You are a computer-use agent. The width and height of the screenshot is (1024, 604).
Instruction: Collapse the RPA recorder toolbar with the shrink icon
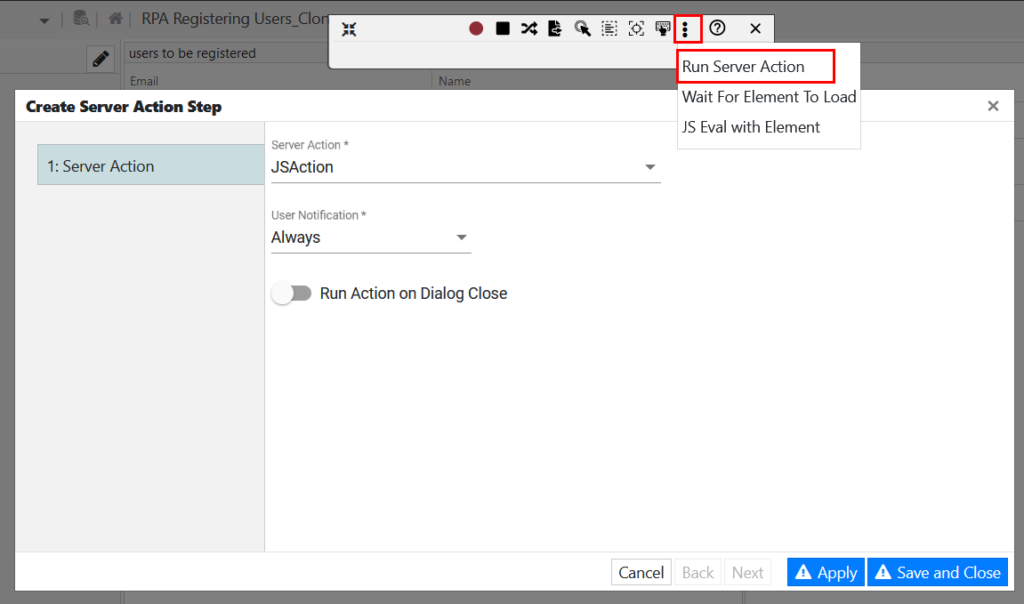pos(349,29)
